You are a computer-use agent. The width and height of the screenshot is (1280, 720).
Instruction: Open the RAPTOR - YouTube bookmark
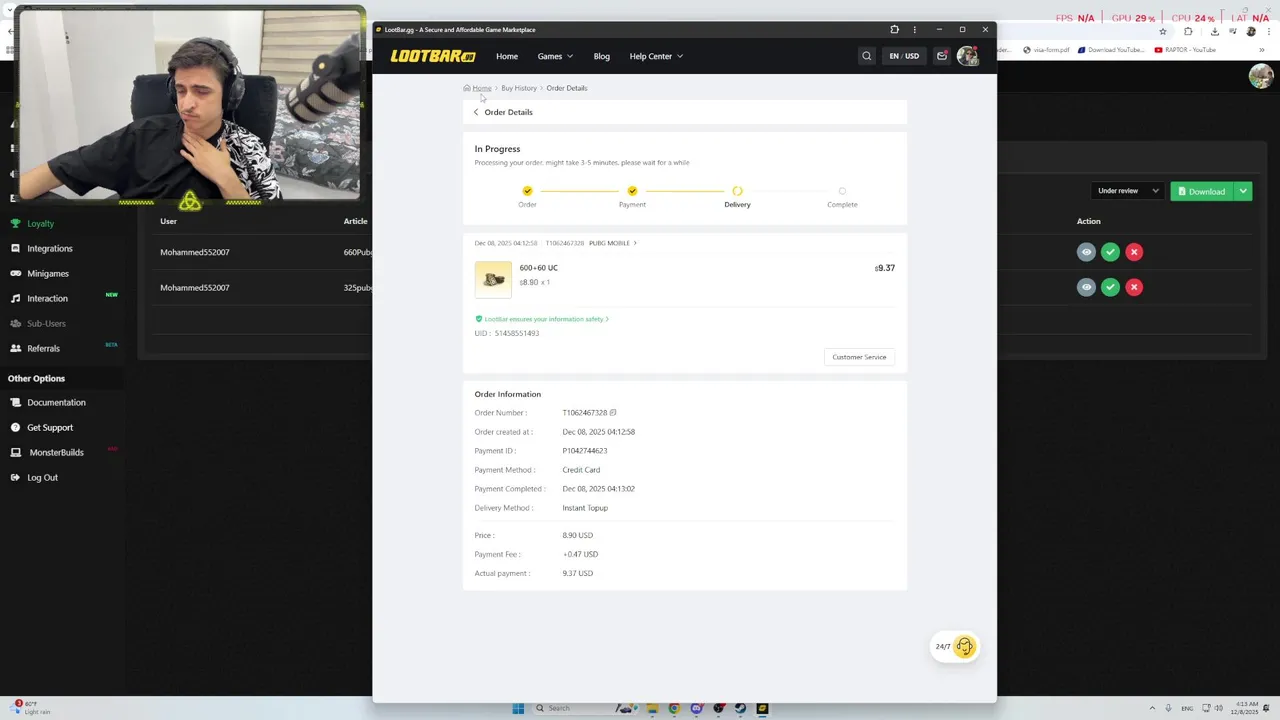1185,50
